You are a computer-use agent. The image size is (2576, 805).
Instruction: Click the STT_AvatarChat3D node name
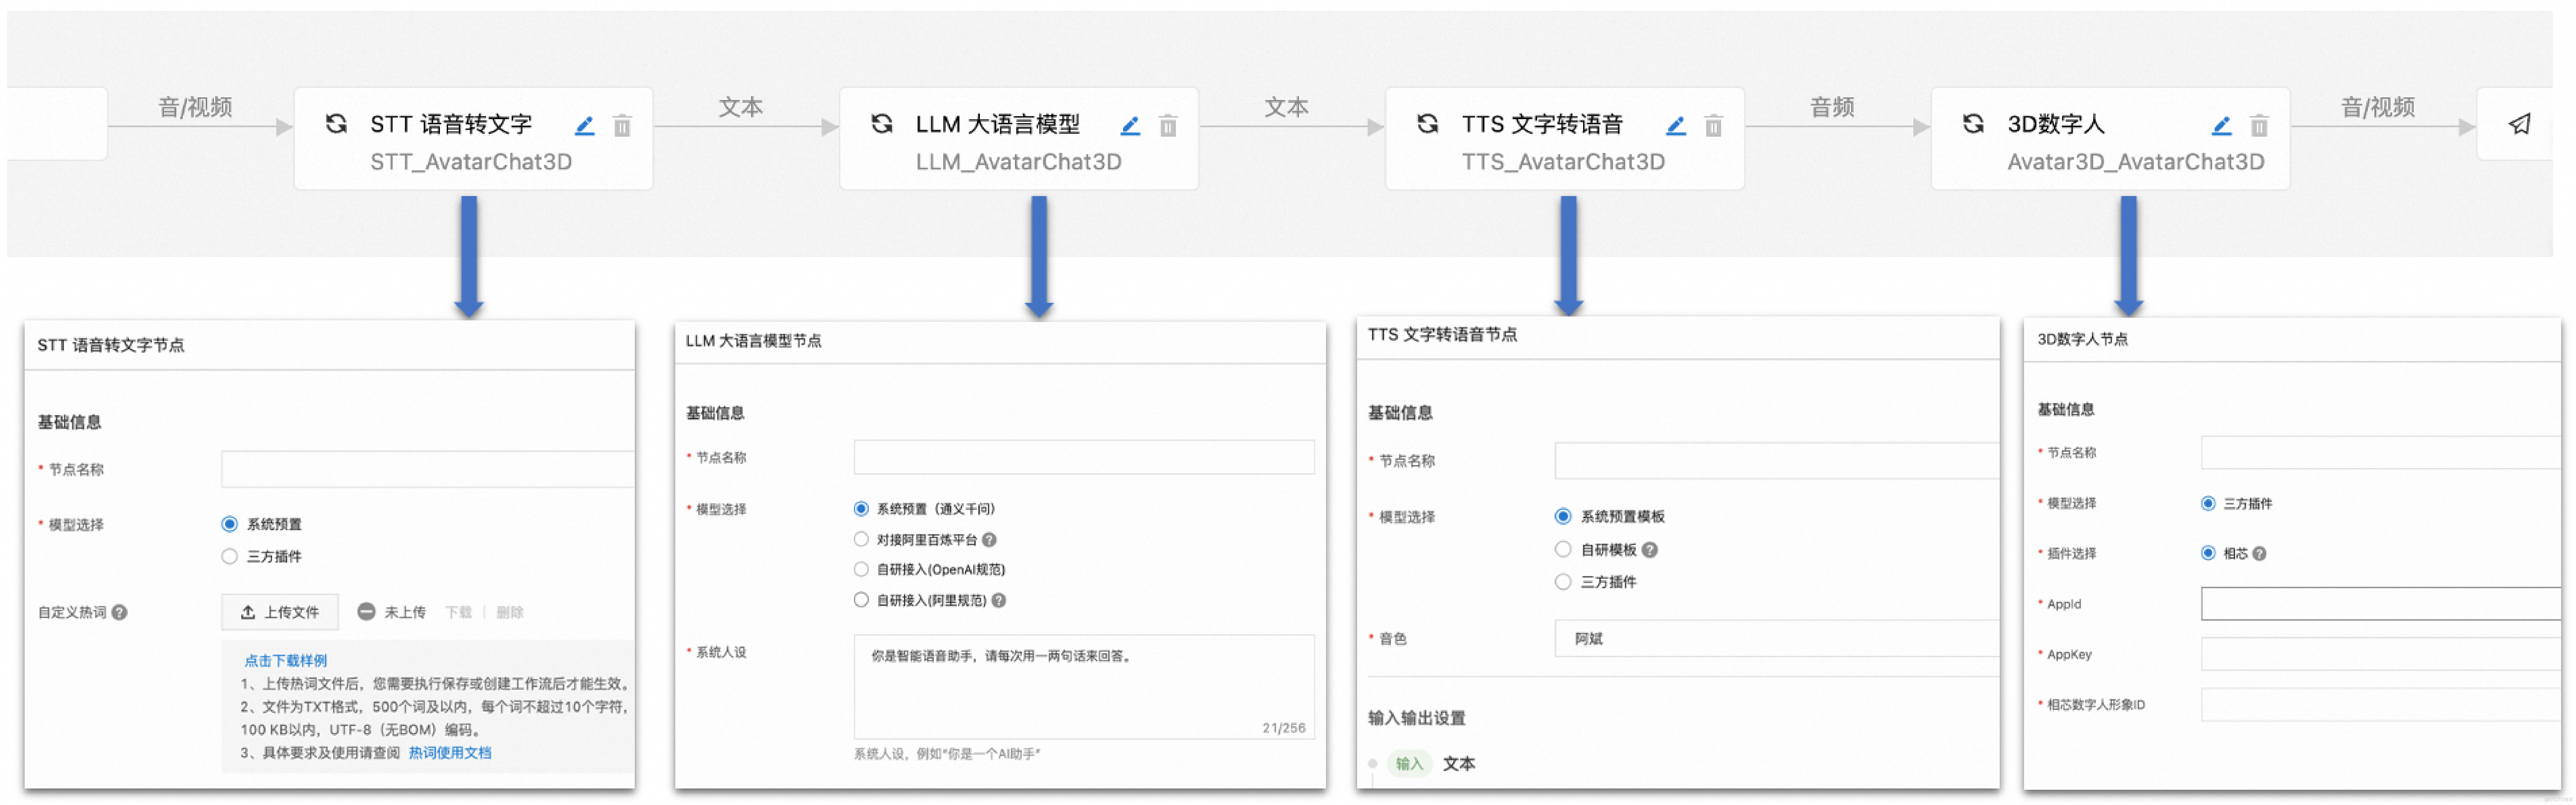471,162
